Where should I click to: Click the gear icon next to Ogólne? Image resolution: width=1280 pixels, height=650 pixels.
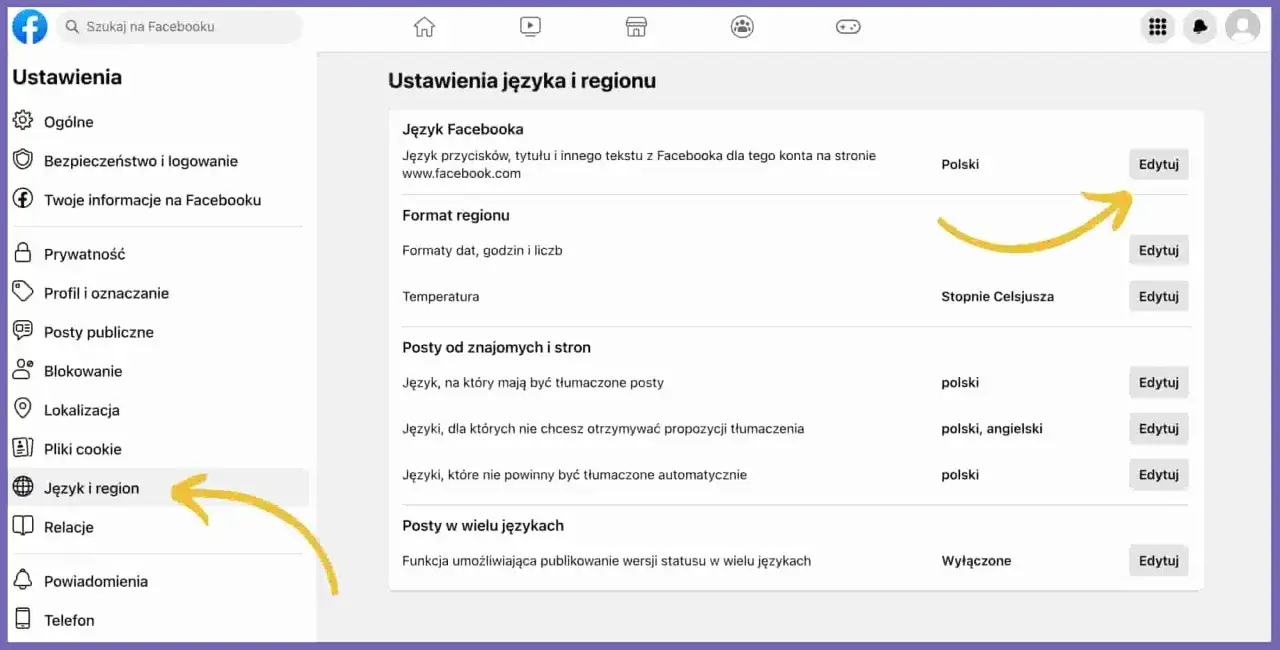pyautogui.click(x=22, y=121)
